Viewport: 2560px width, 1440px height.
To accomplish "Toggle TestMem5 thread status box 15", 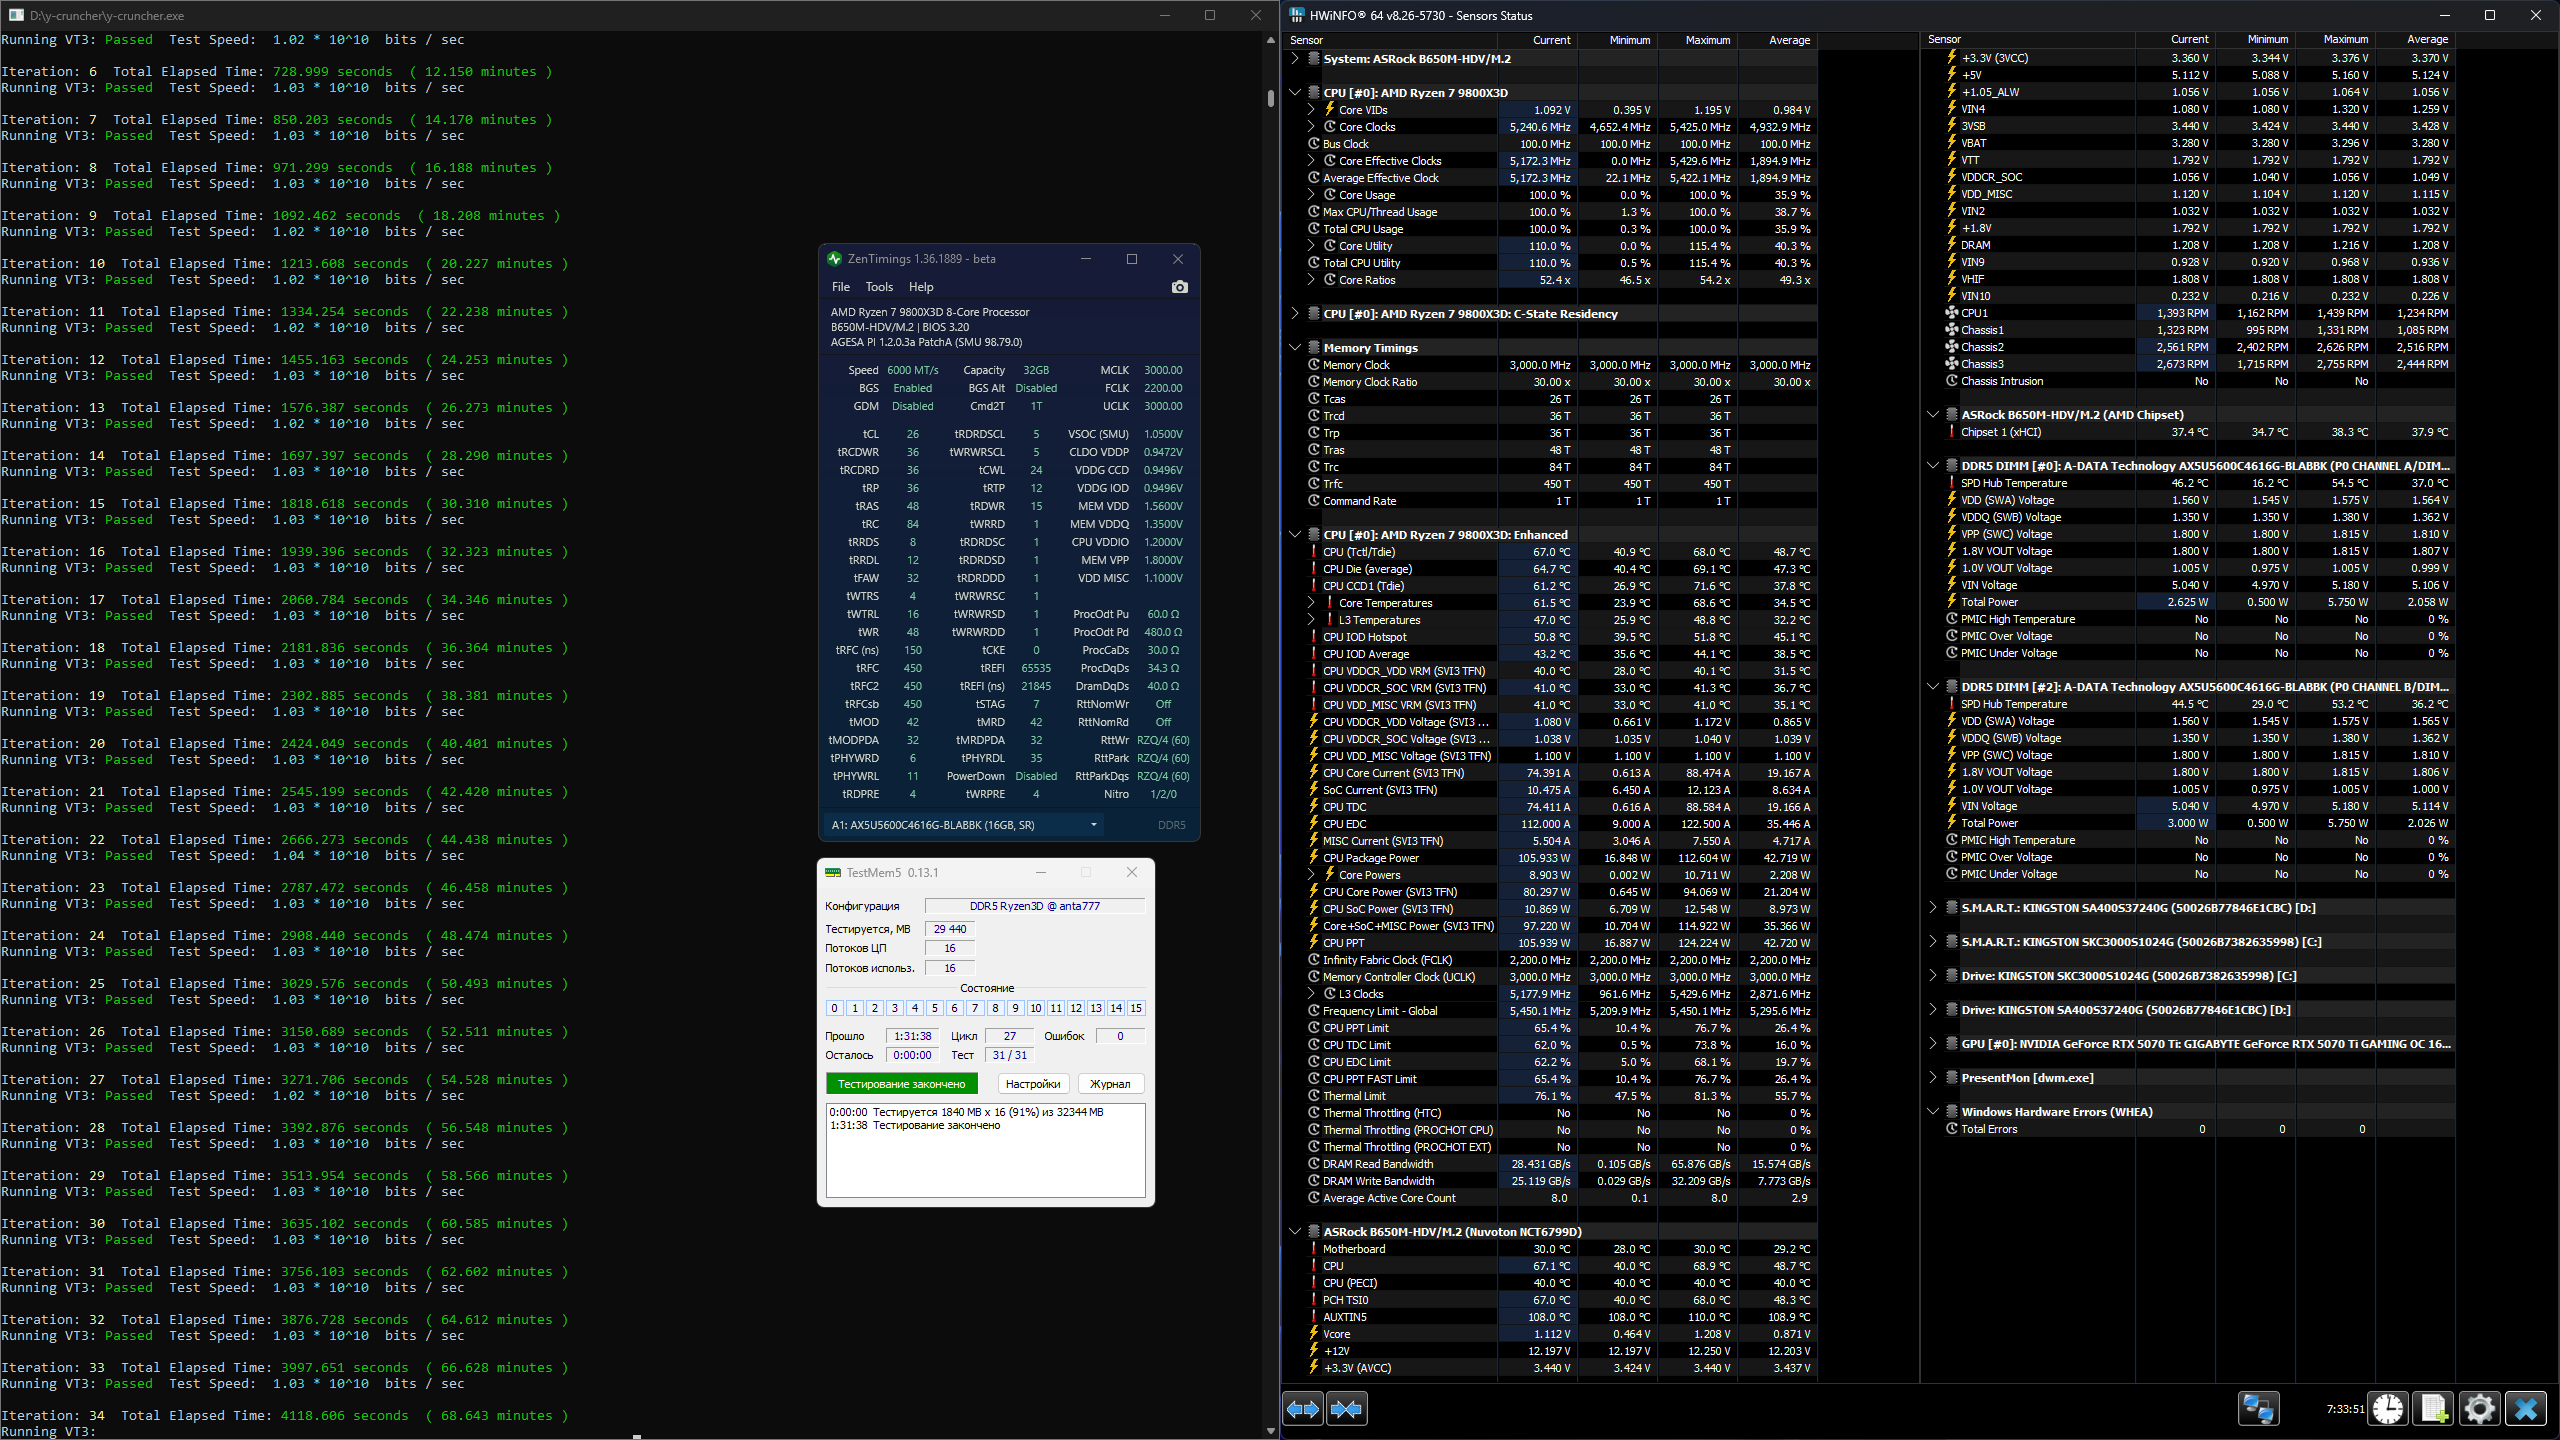I will (x=1136, y=1008).
